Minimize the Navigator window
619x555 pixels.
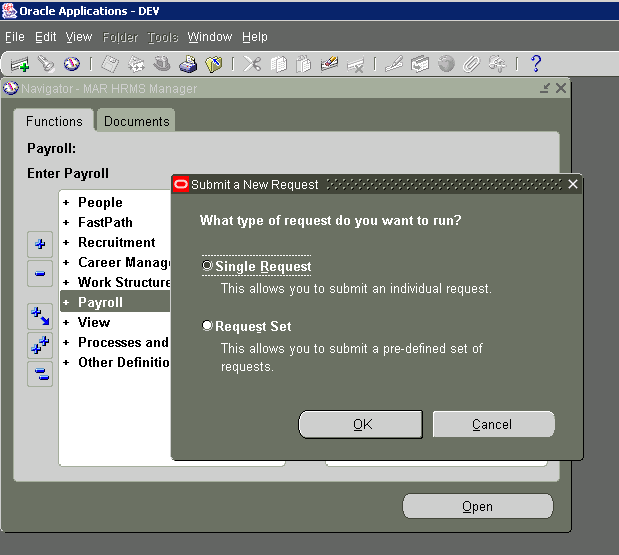[x=545, y=88]
